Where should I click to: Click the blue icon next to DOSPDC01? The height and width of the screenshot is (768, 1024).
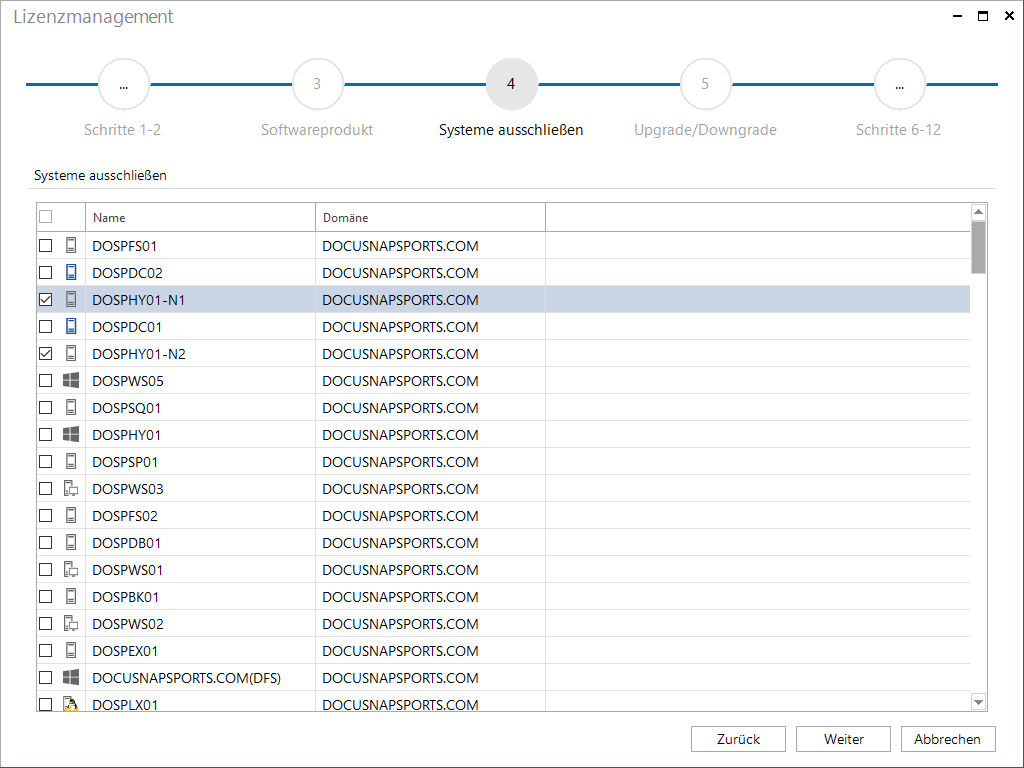(71, 327)
